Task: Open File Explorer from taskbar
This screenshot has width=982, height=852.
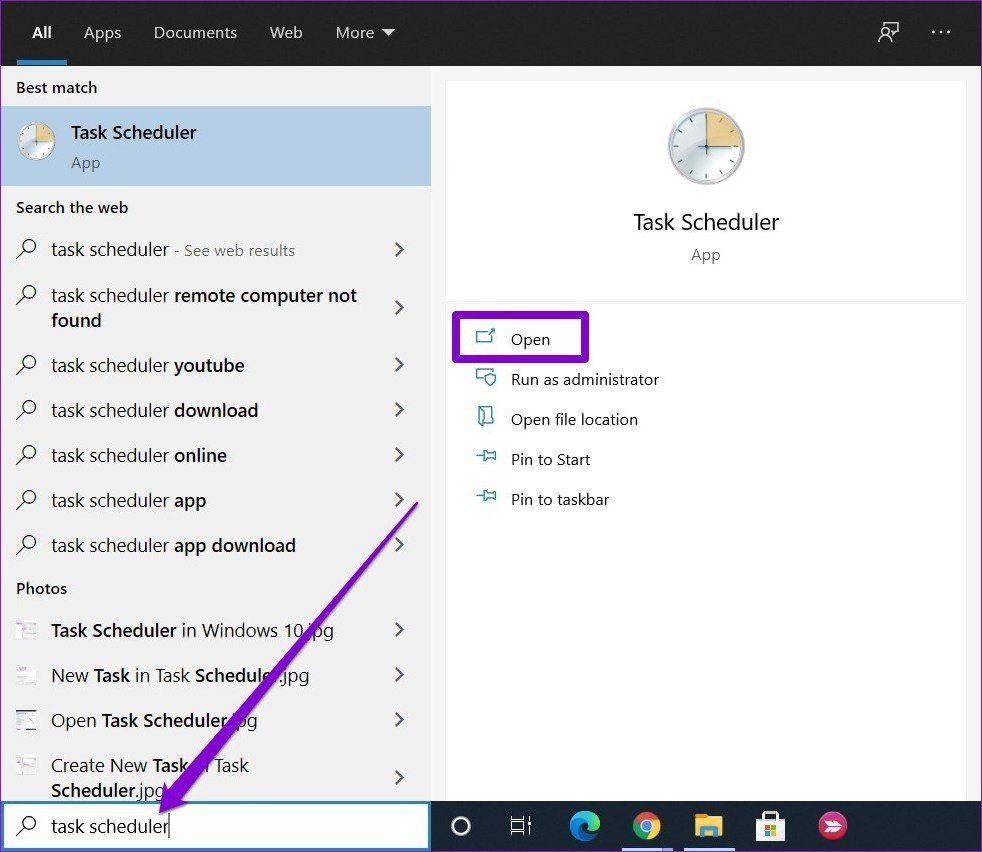Action: (x=708, y=826)
